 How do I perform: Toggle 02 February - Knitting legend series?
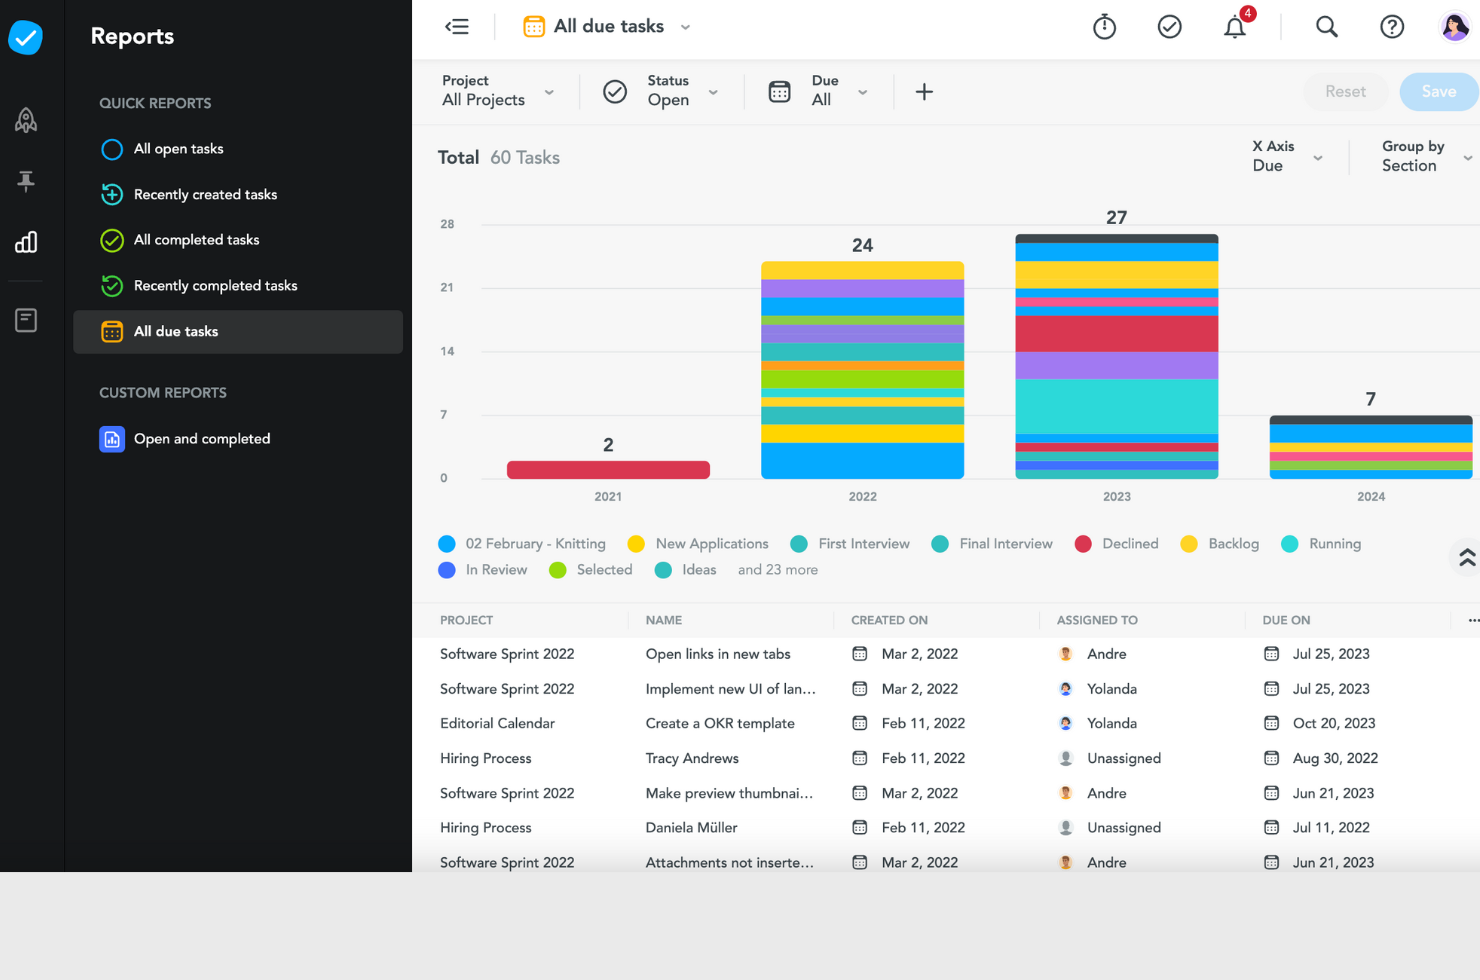click(x=522, y=544)
